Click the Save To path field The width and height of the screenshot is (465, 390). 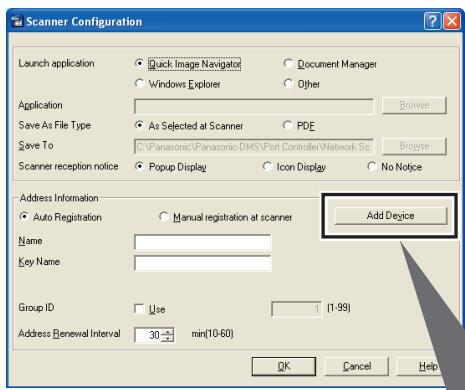pyautogui.click(x=254, y=147)
